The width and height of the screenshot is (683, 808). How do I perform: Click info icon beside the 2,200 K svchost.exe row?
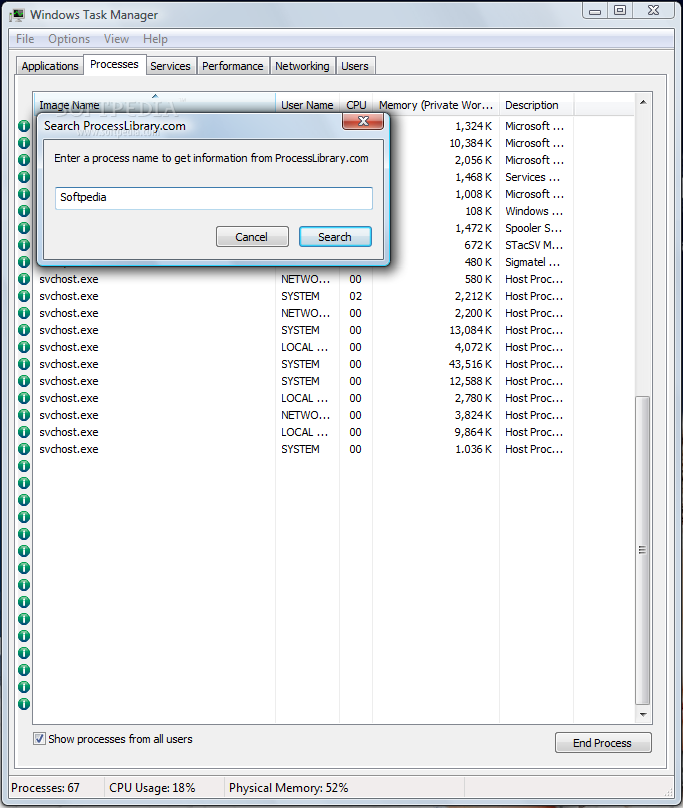coord(24,313)
